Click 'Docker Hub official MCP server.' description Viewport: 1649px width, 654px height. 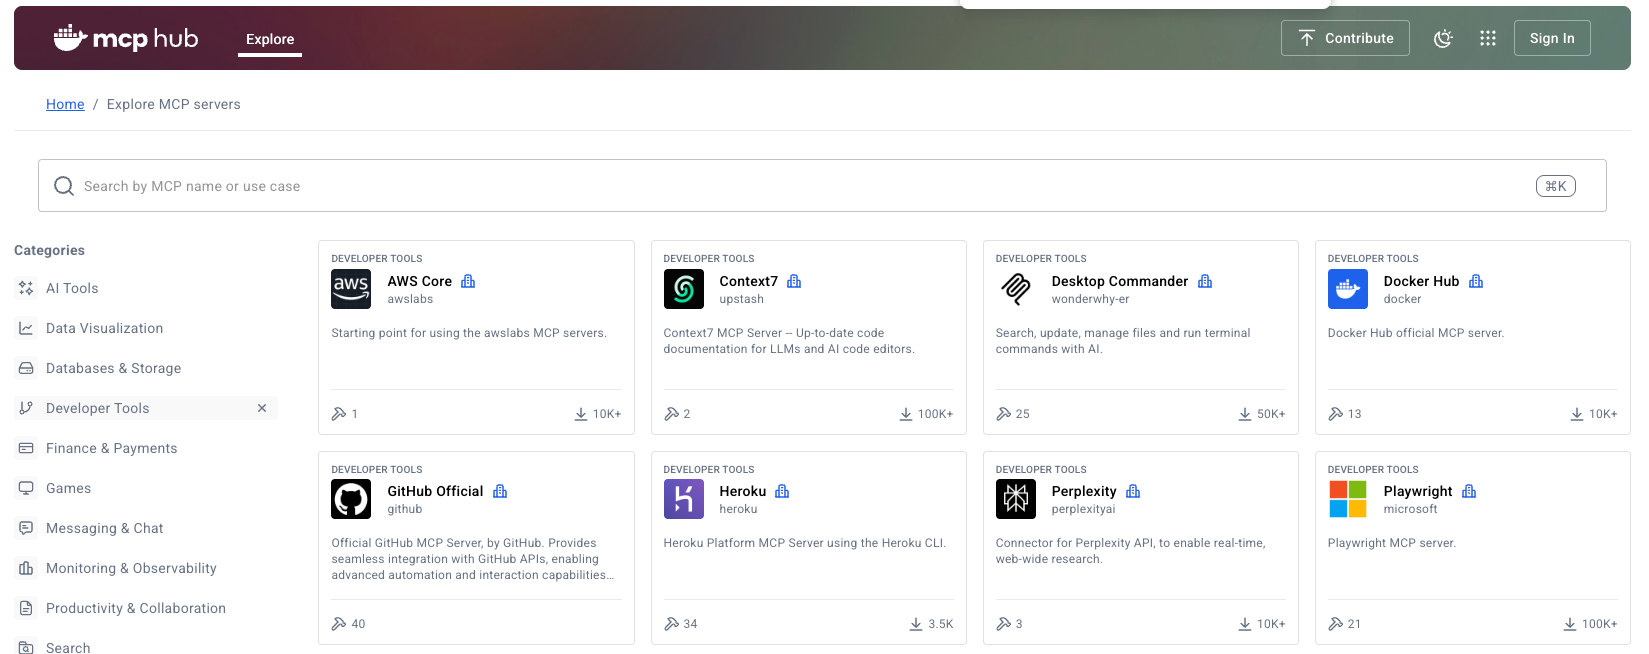(x=1416, y=333)
